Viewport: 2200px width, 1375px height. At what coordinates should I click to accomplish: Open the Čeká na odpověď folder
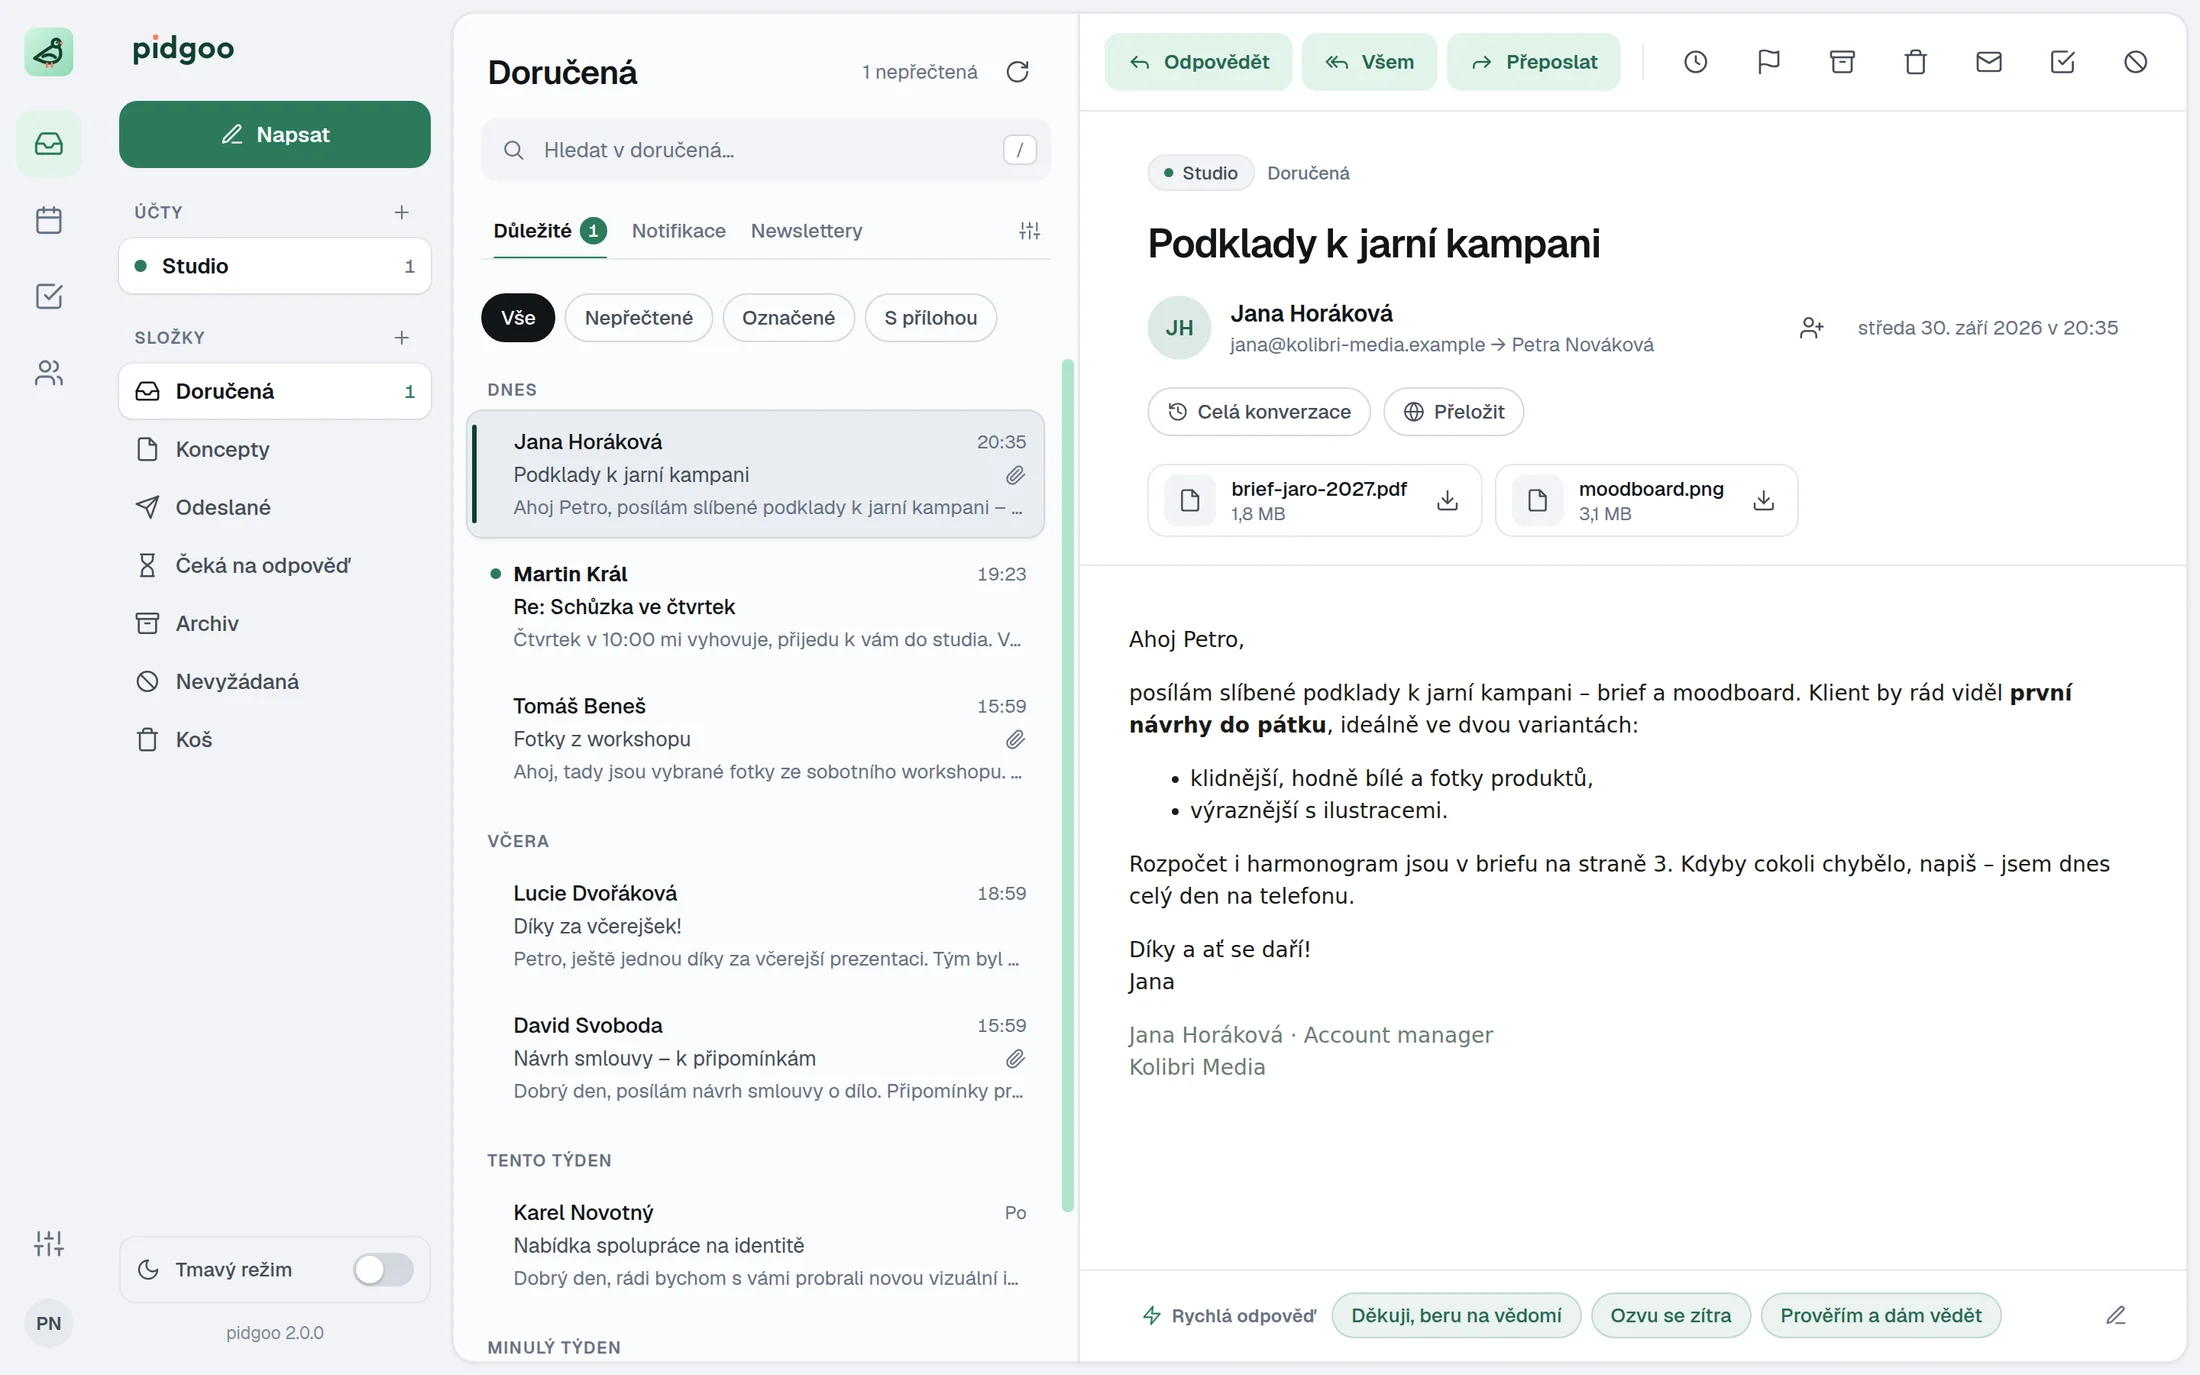coord(275,565)
